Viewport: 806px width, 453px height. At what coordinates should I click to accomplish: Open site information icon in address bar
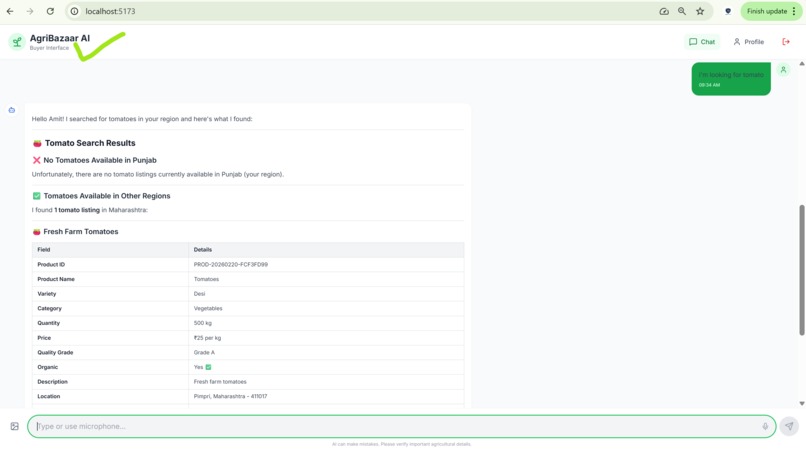[75, 11]
